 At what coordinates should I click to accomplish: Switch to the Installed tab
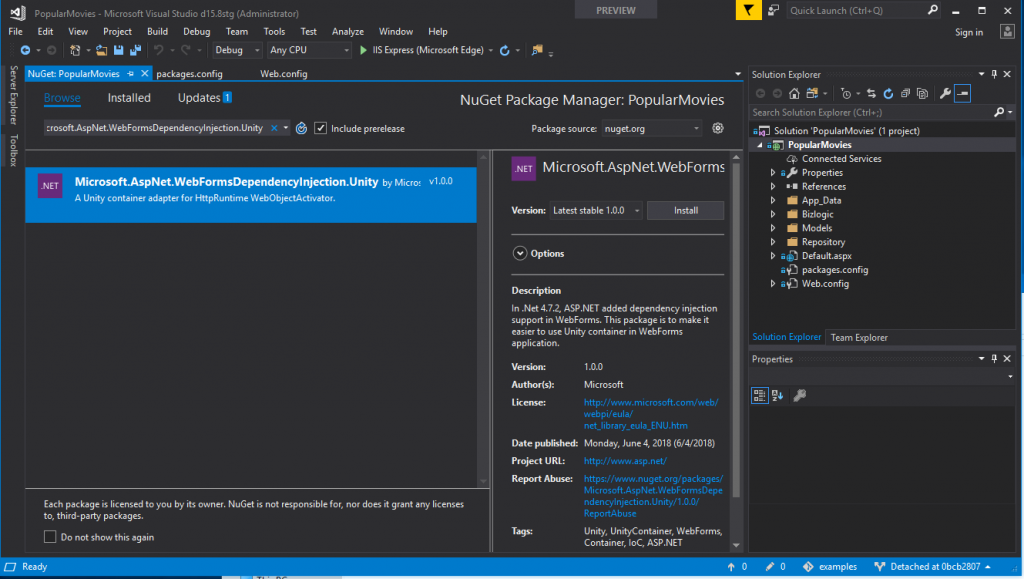pos(129,98)
